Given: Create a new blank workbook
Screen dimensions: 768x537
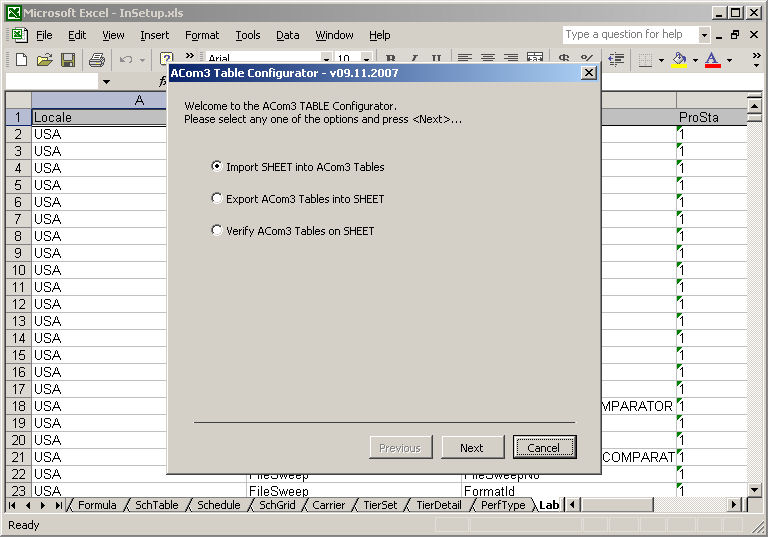Looking at the screenshot, I should point(21,60).
